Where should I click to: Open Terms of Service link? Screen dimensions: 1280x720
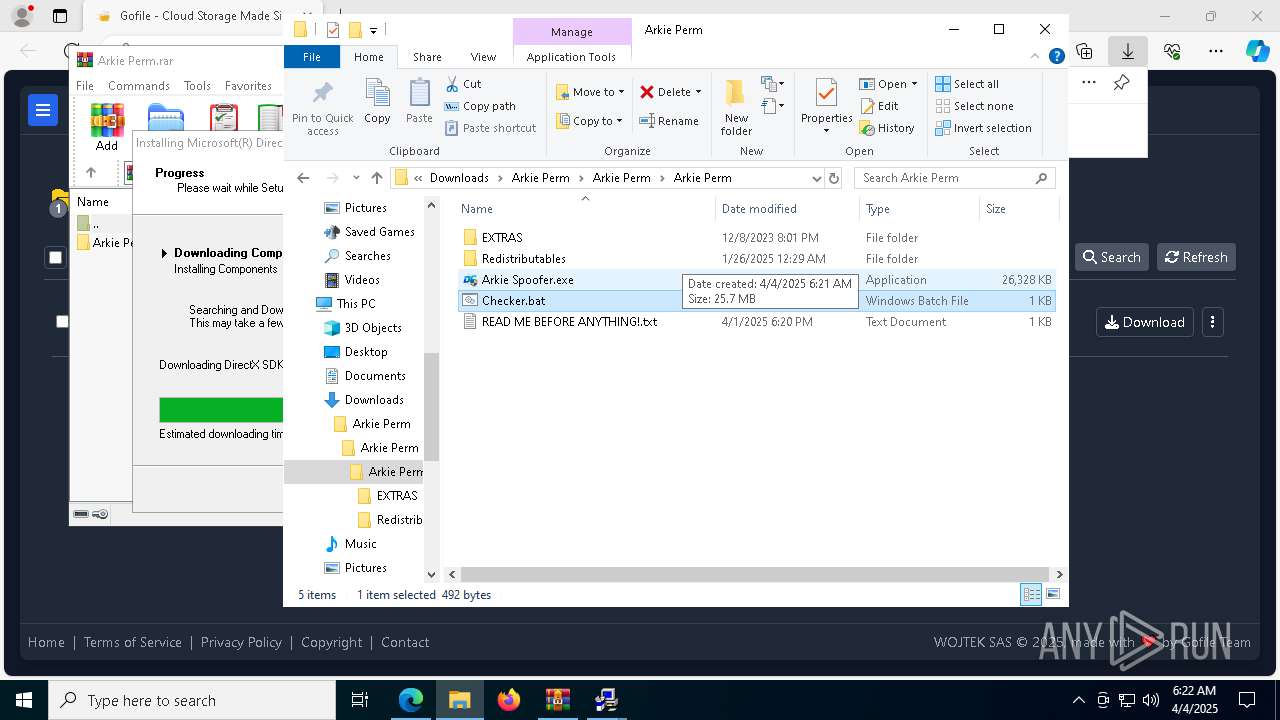[132, 642]
